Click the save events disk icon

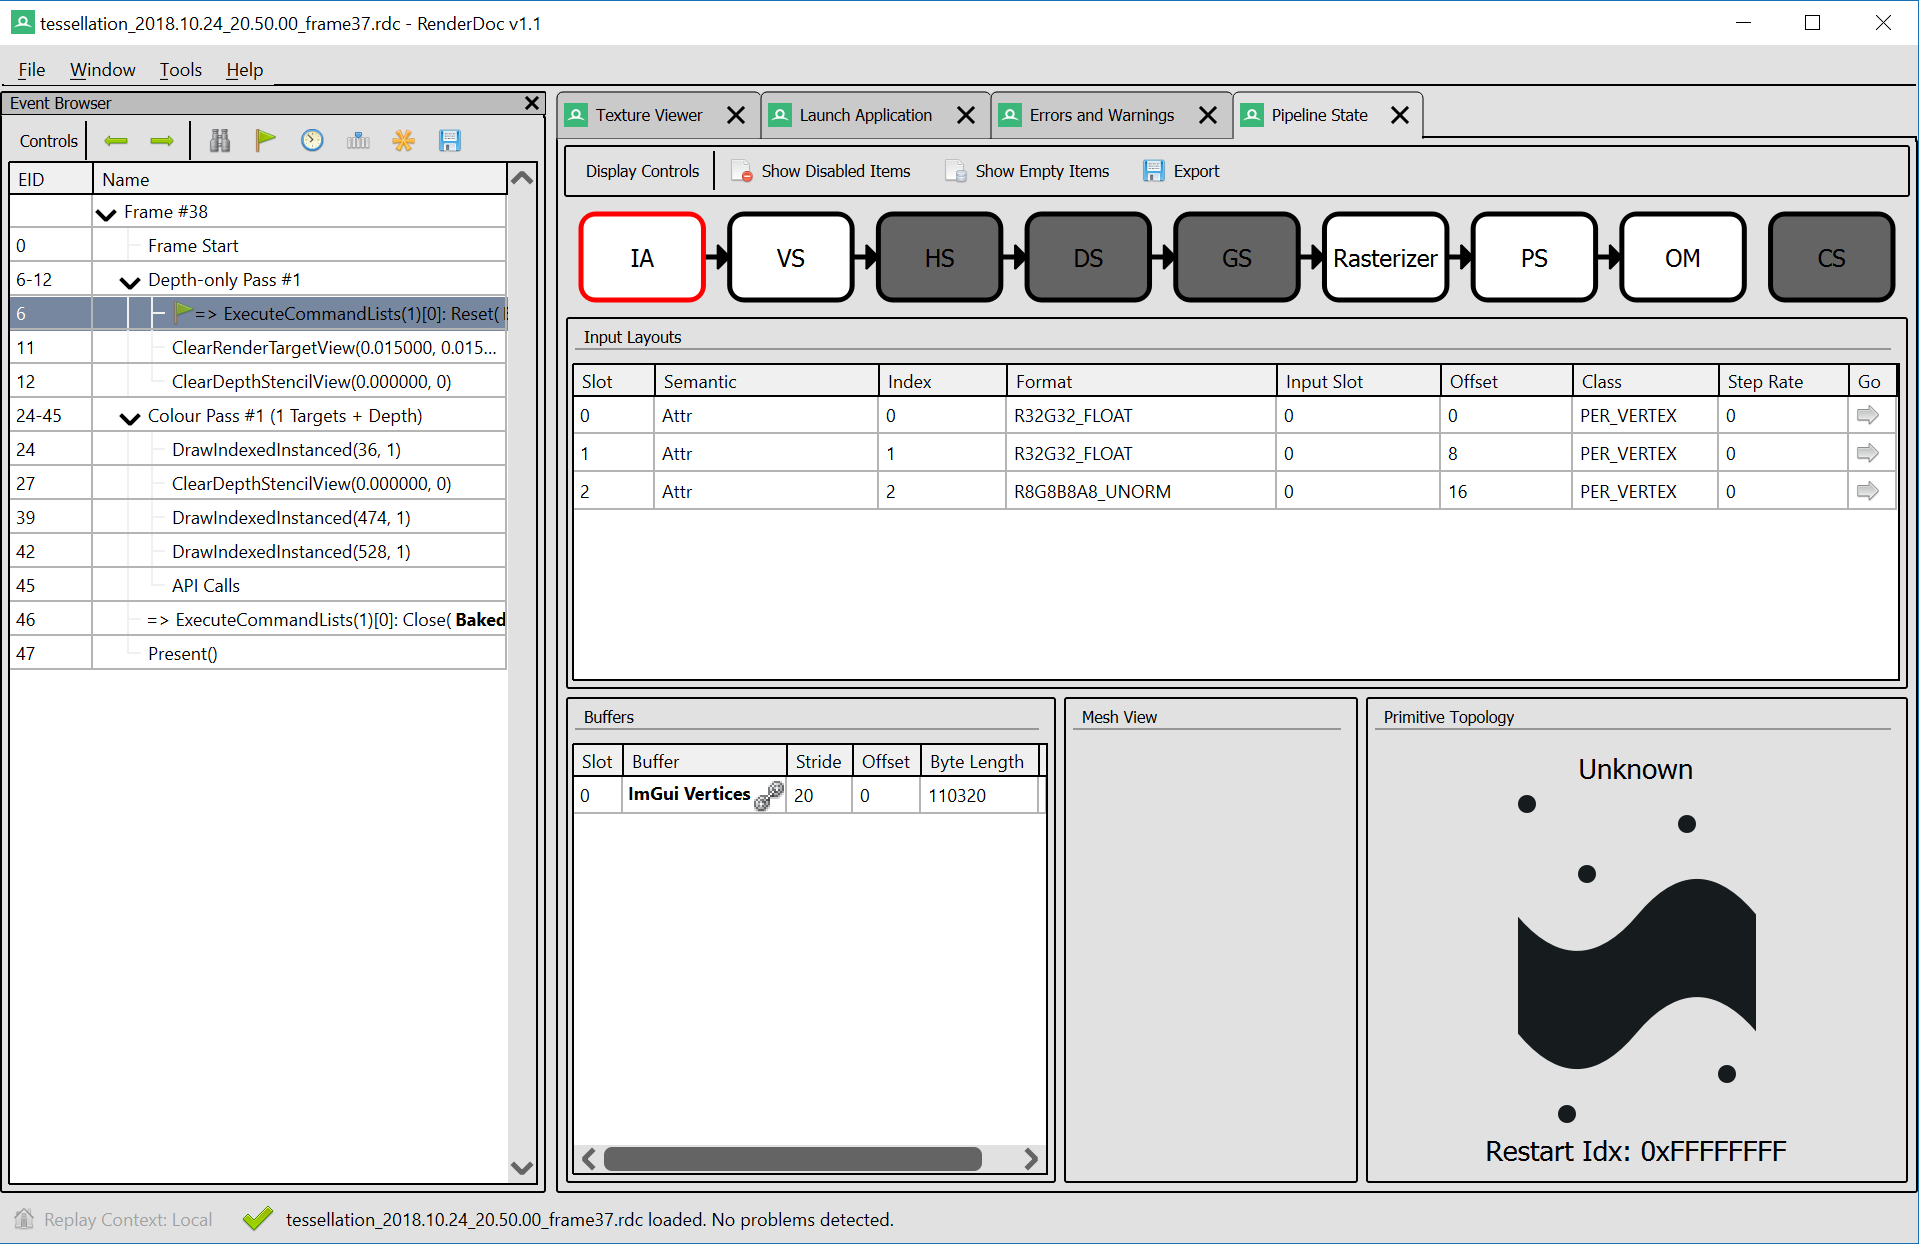pyautogui.click(x=450, y=140)
